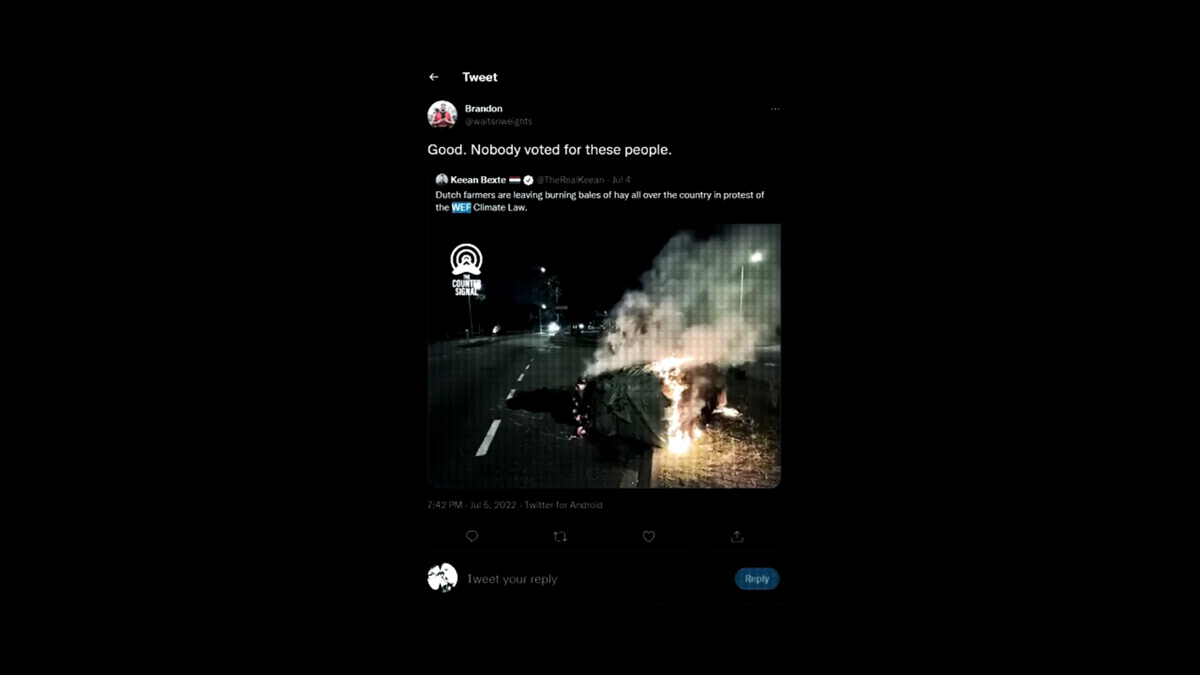This screenshot has height=675, width=1200.
Task: Open the share tweet icon
Action: click(x=737, y=537)
